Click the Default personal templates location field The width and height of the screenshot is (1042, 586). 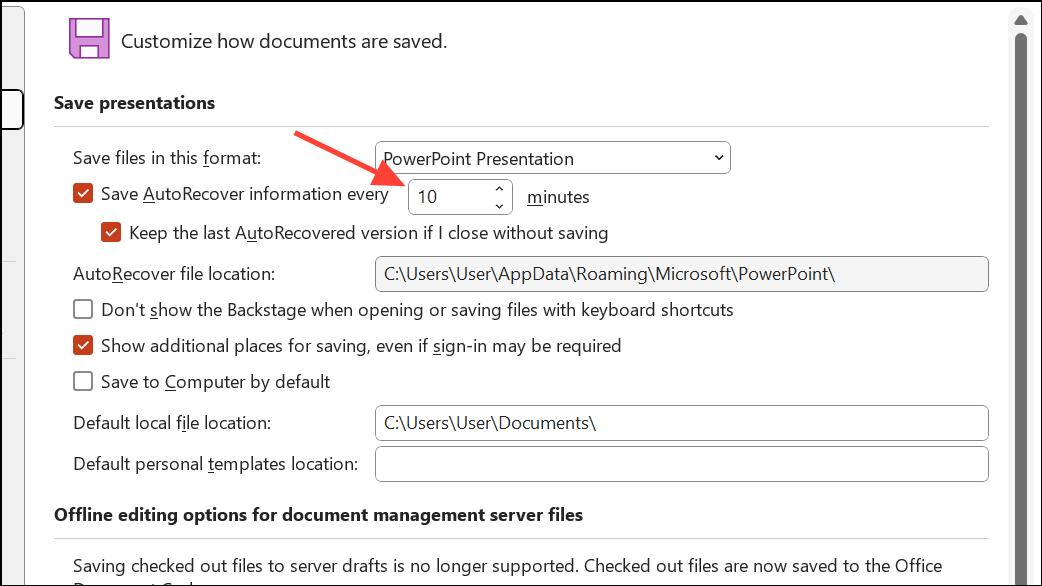681,463
